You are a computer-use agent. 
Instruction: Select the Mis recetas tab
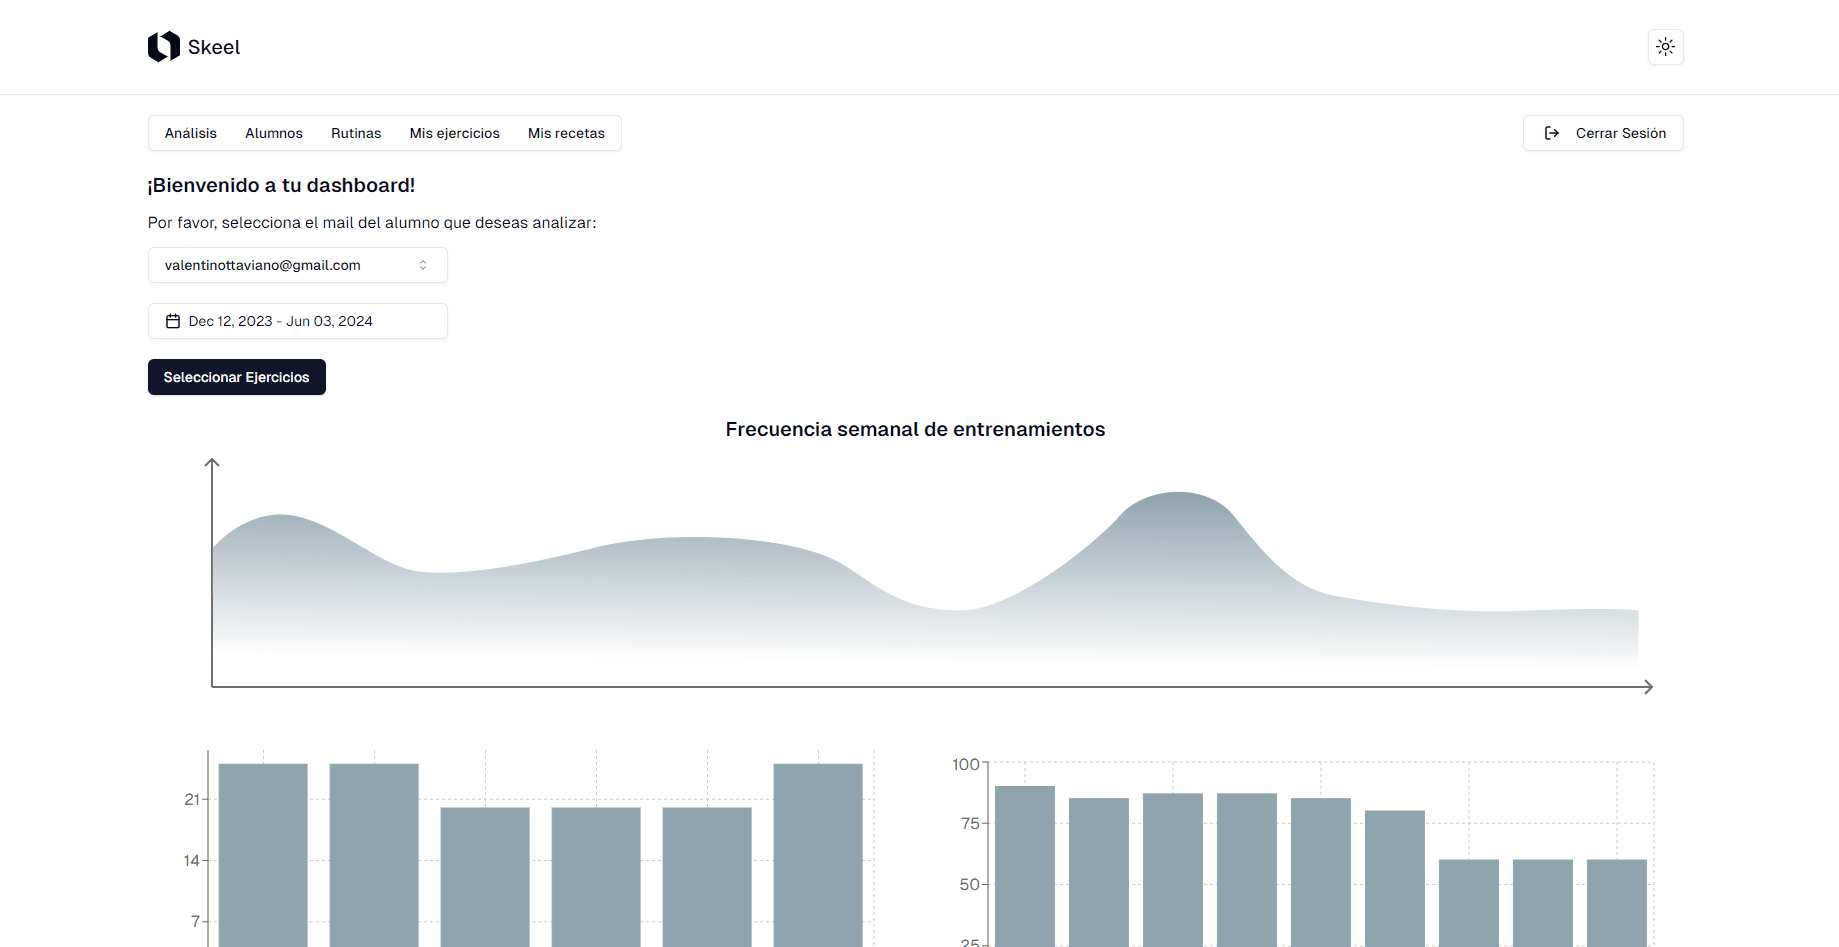[566, 133]
